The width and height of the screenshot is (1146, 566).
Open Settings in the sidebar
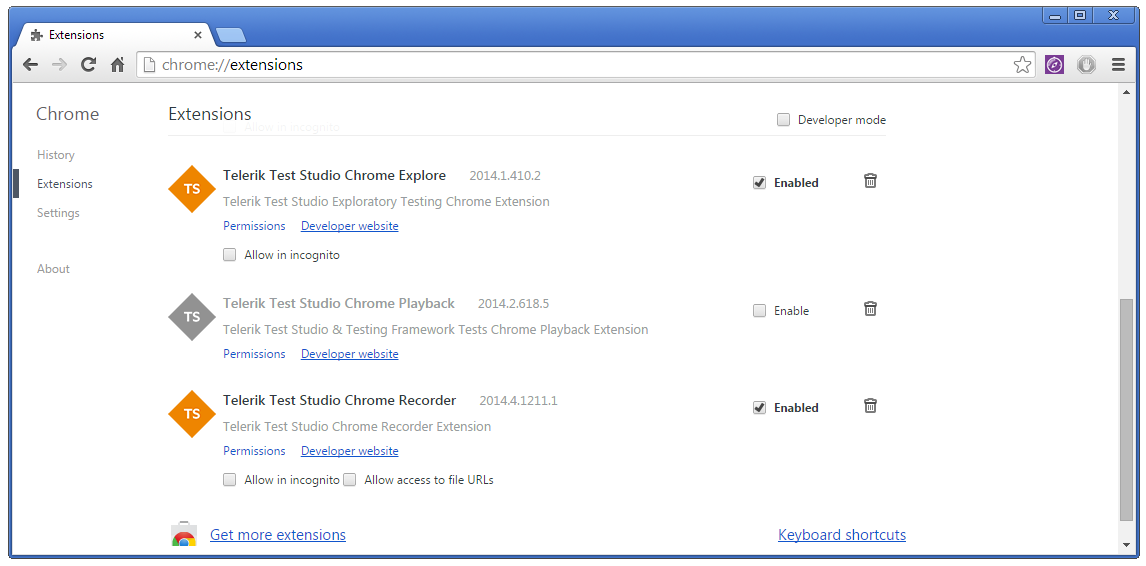[x=58, y=214]
